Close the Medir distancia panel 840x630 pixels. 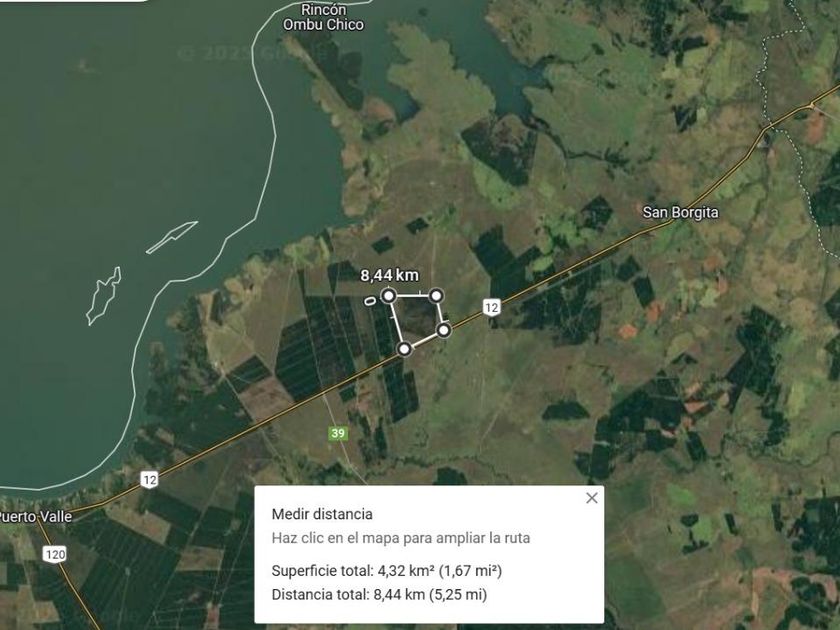(x=591, y=498)
